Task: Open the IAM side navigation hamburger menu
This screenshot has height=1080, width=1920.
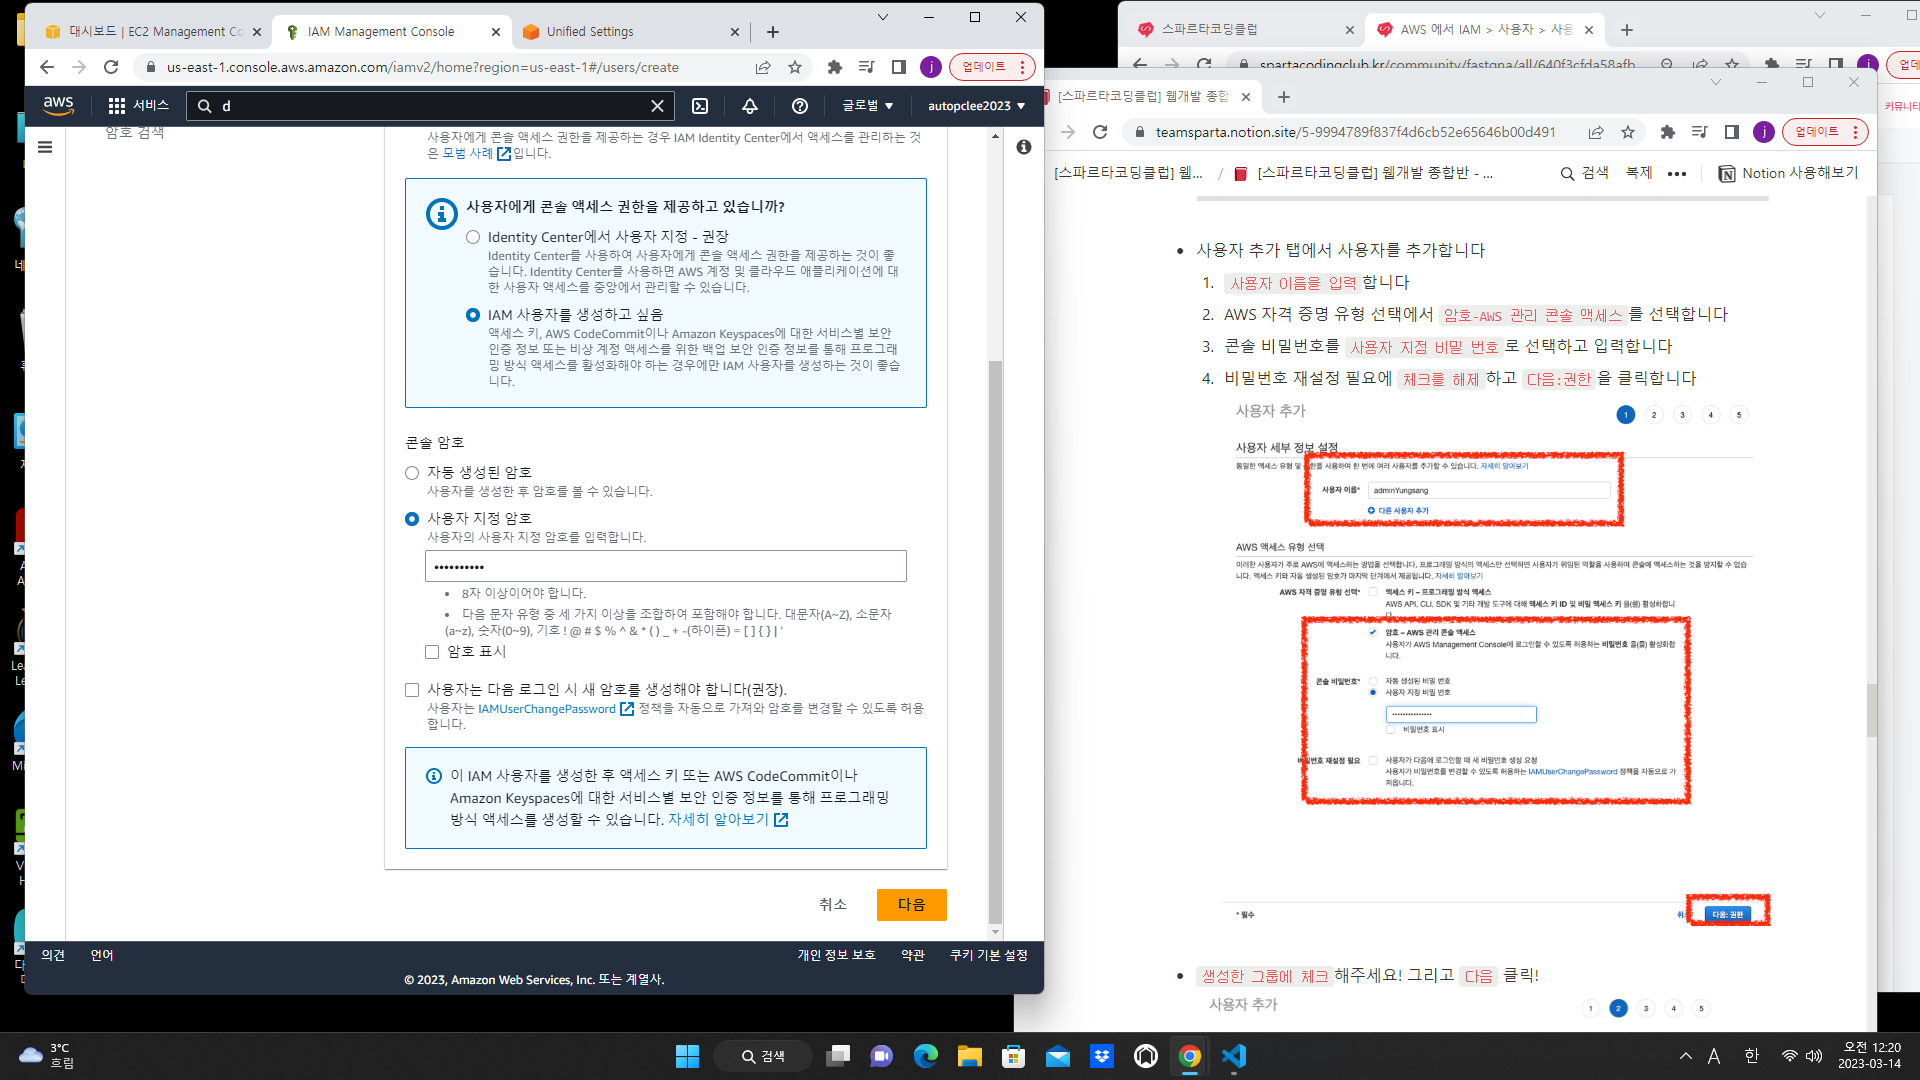Action: 45,147
